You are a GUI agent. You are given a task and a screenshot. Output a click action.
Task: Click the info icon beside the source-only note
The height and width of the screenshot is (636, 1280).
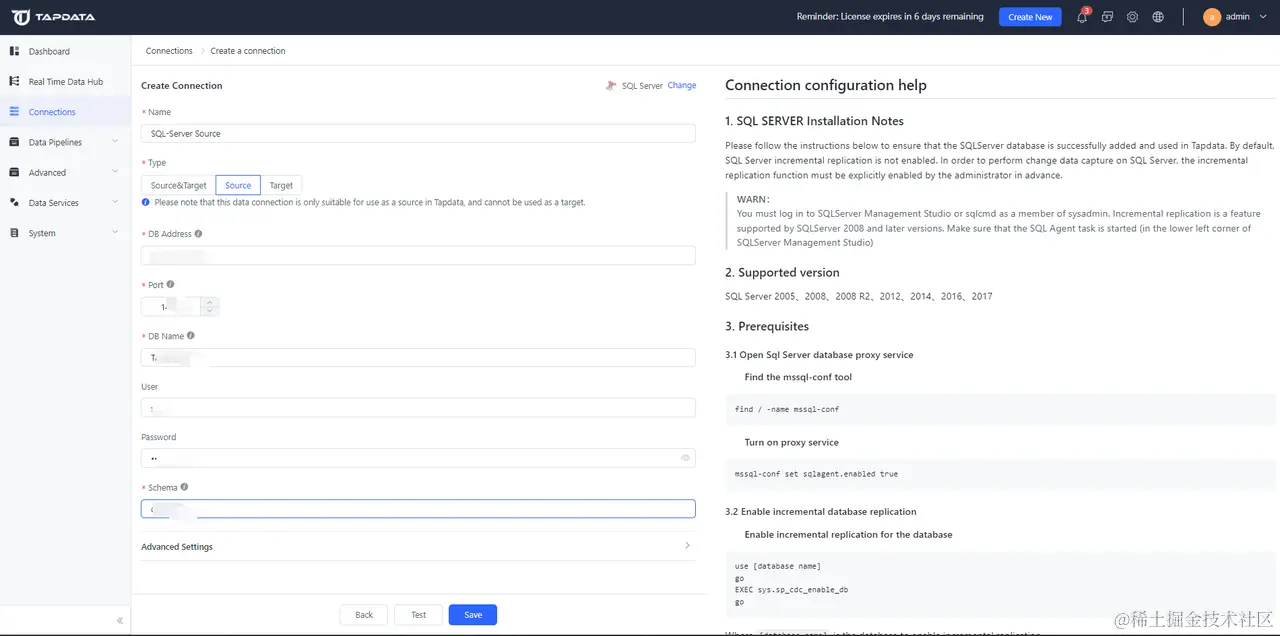click(x=146, y=202)
